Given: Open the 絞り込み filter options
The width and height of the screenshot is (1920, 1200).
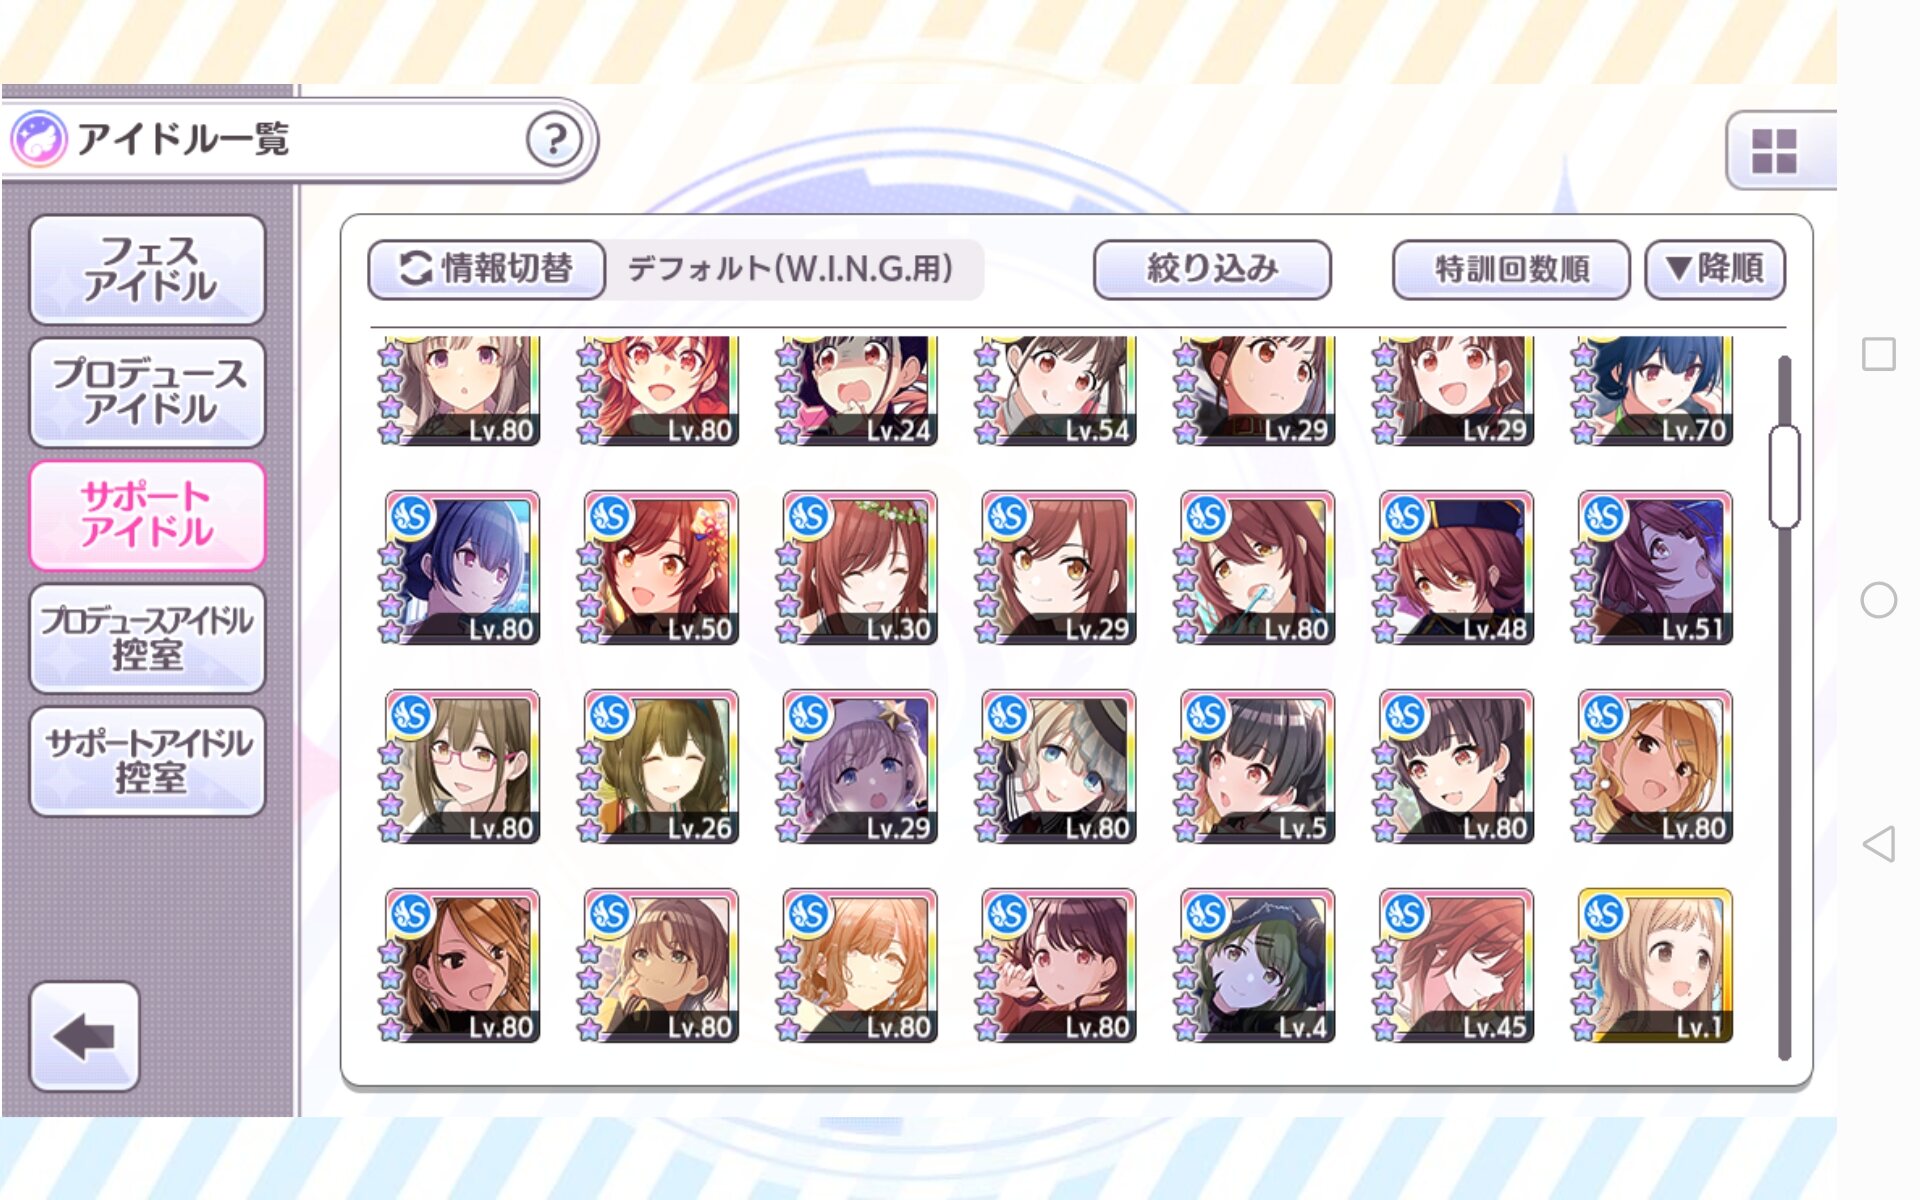Looking at the screenshot, I should 1212,269.
